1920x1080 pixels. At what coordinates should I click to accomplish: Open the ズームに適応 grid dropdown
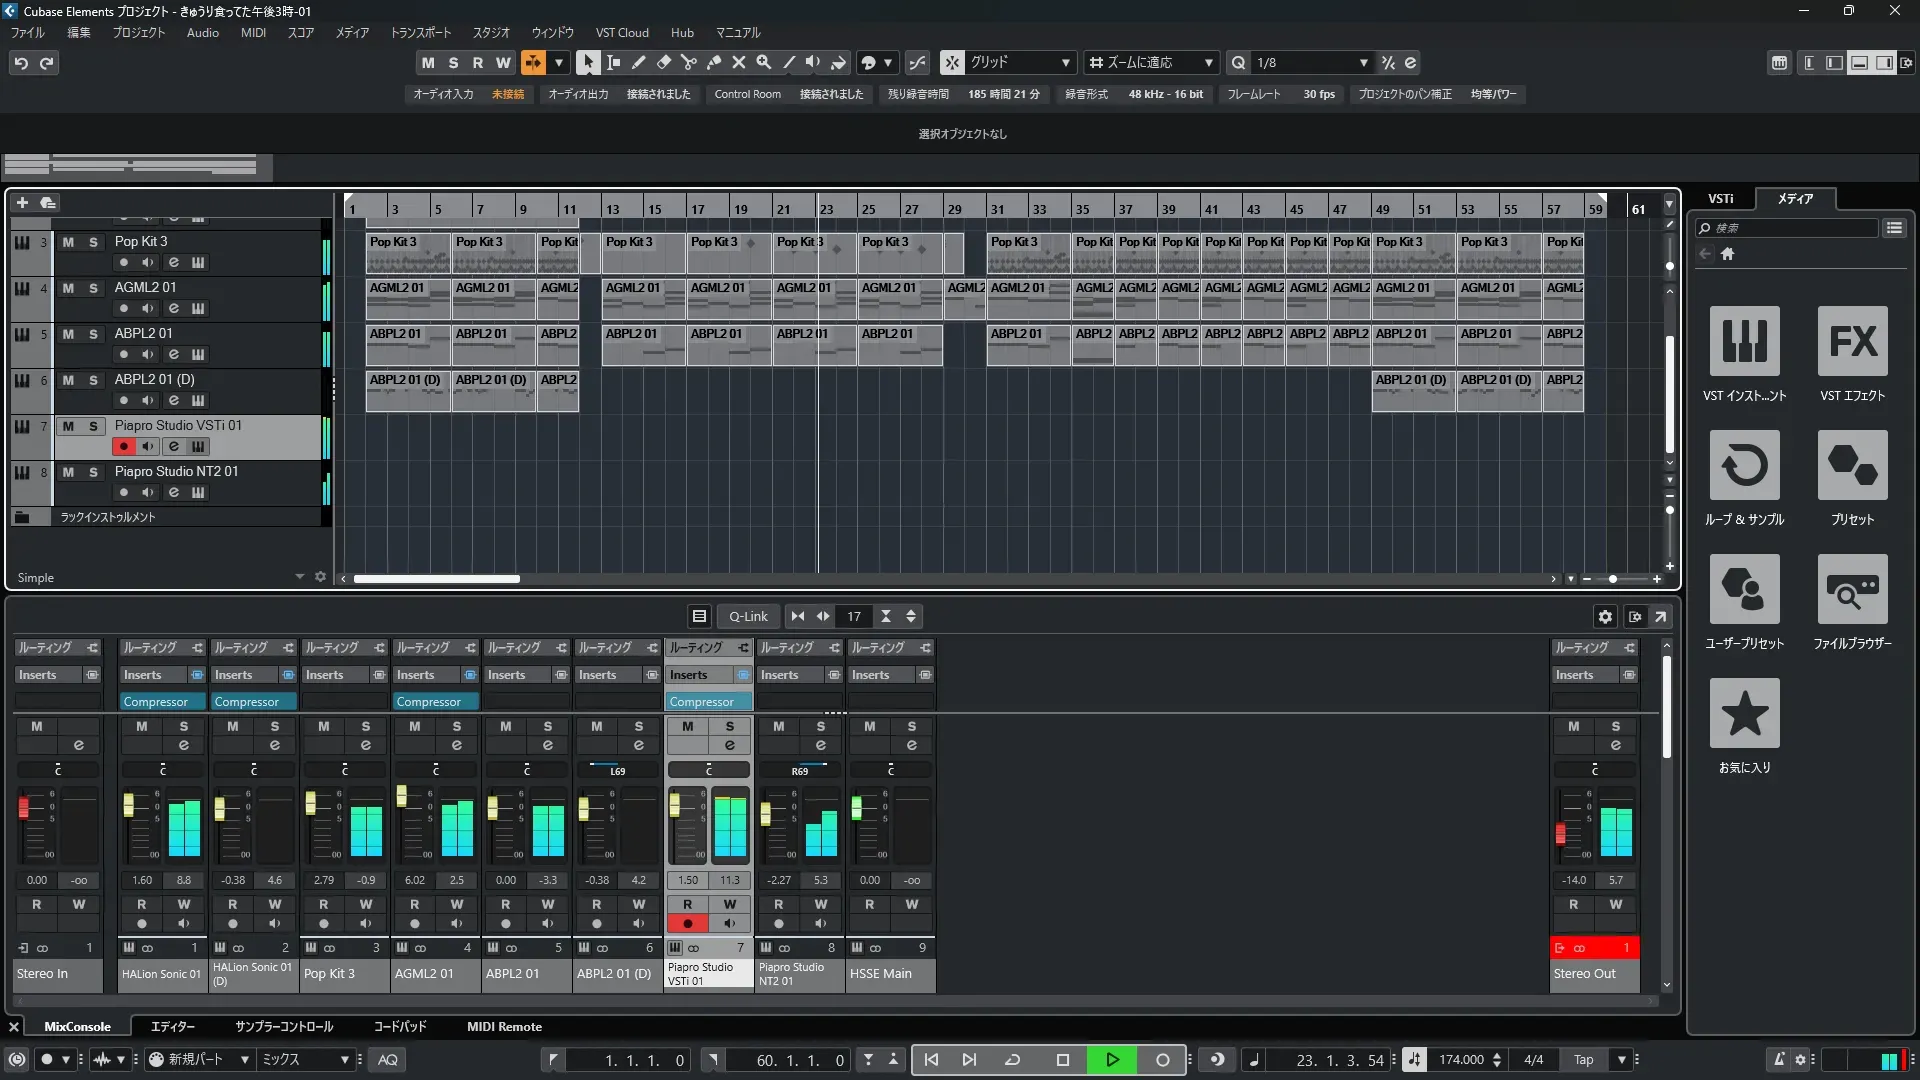[1208, 62]
